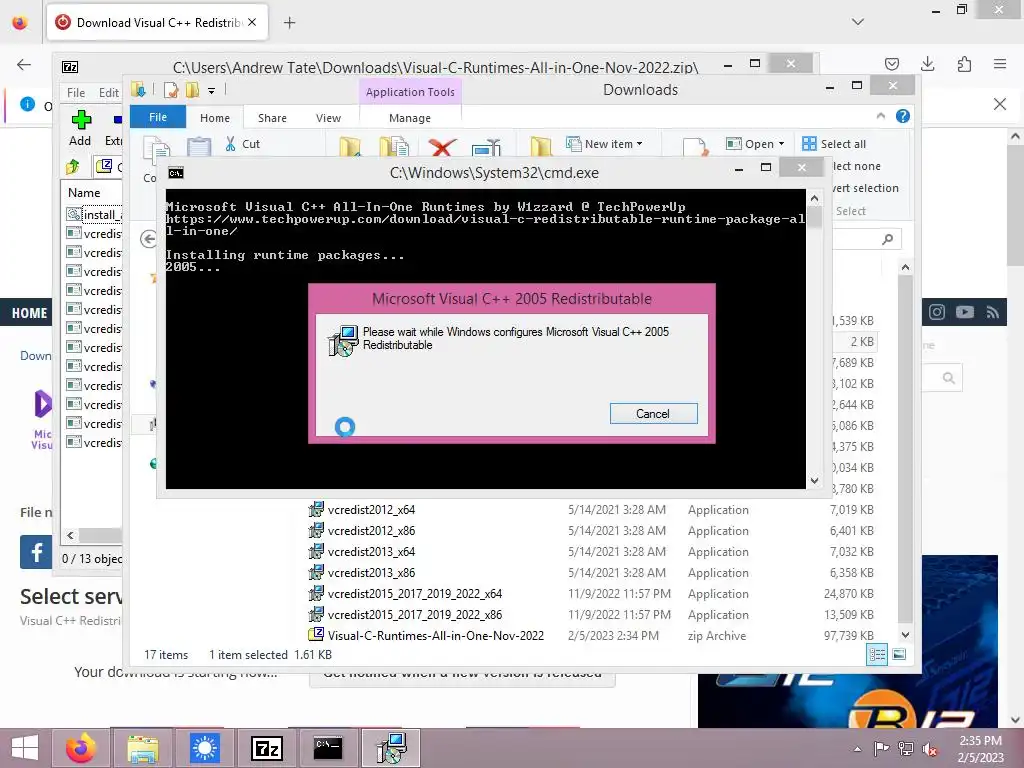Select install_all file in 7-Zip list
Screen dimensions: 1024x768
point(94,214)
